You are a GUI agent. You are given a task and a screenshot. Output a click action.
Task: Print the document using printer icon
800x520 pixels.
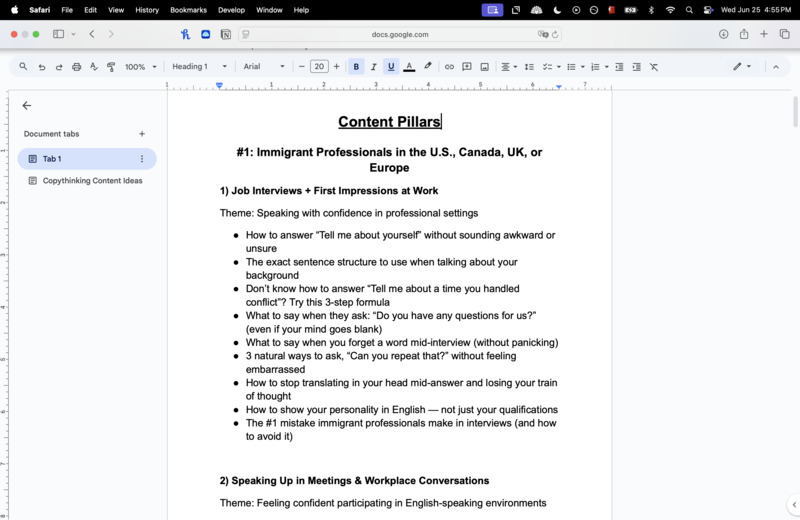[x=77, y=67]
